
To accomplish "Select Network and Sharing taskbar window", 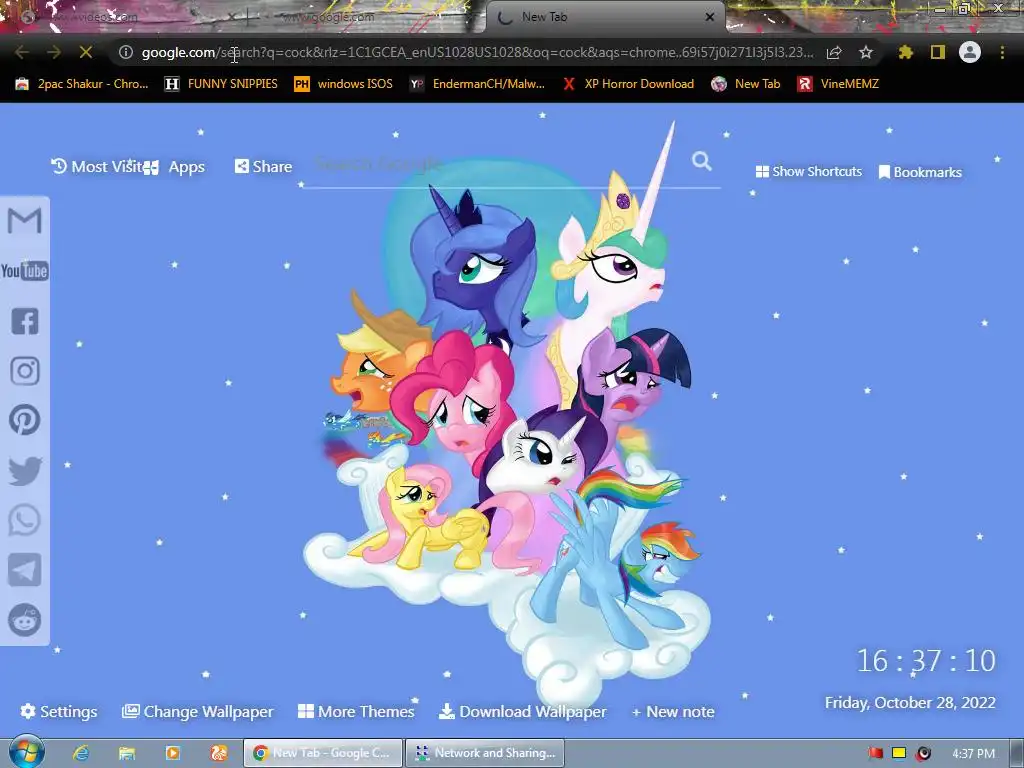I will [x=485, y=753].
